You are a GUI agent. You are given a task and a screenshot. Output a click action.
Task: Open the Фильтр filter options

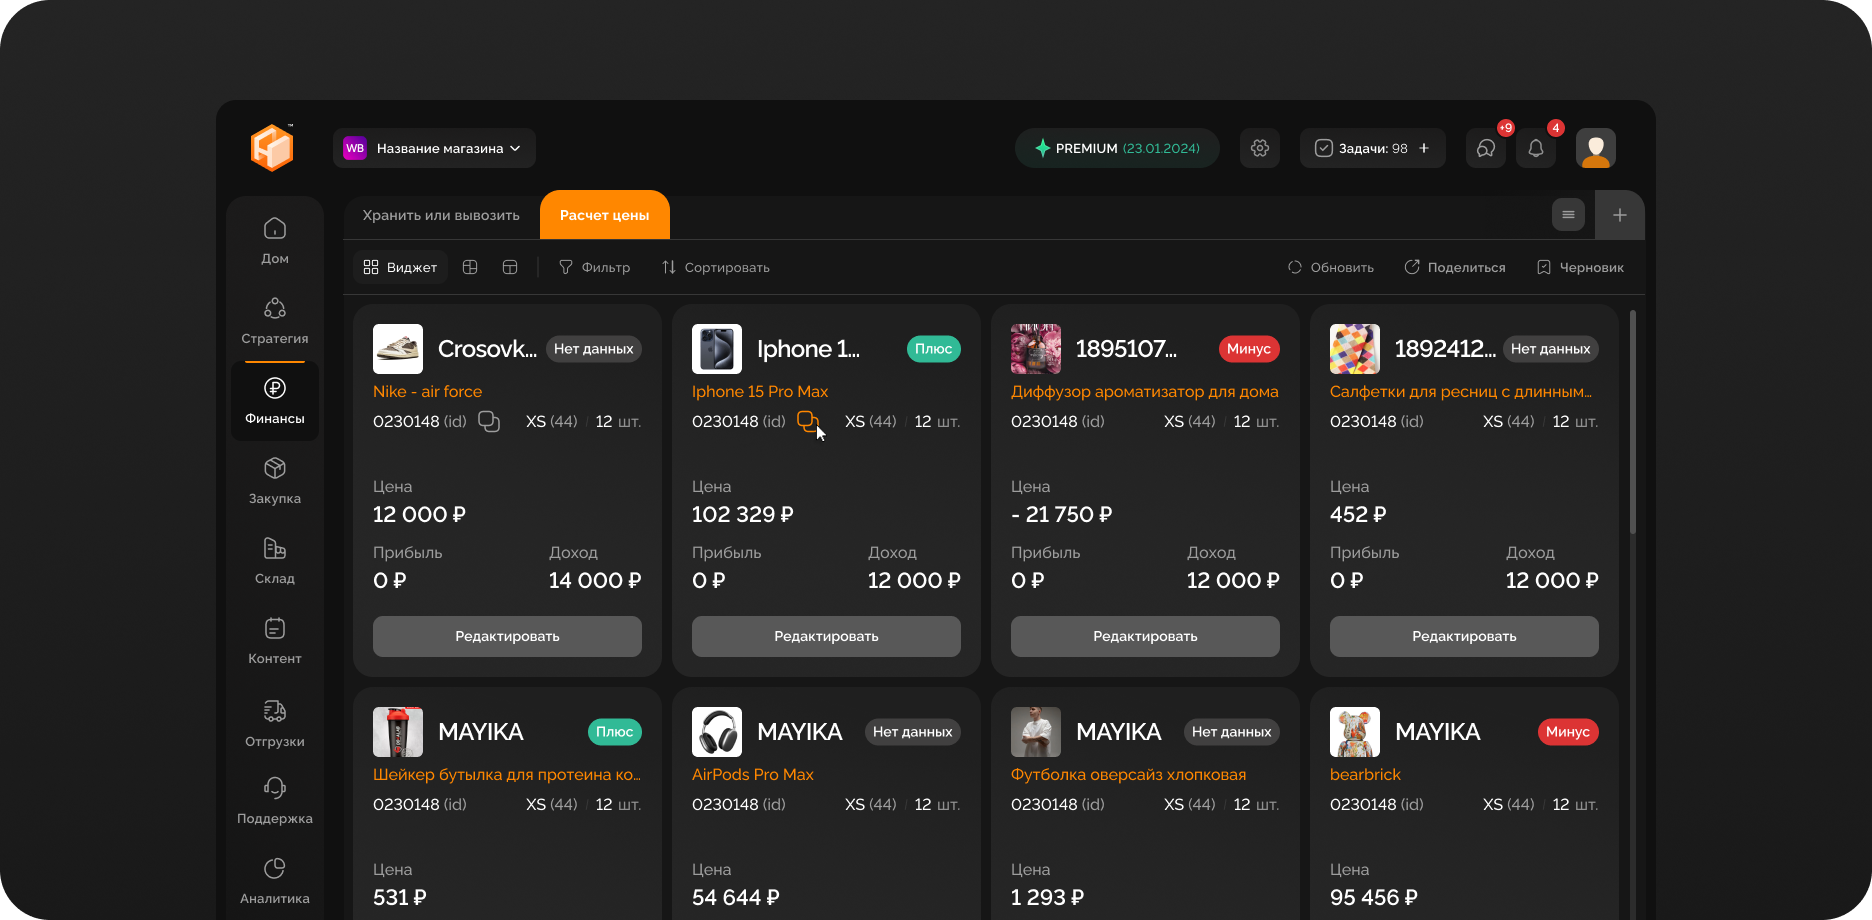pyautogui.click(x=594, y=267)
